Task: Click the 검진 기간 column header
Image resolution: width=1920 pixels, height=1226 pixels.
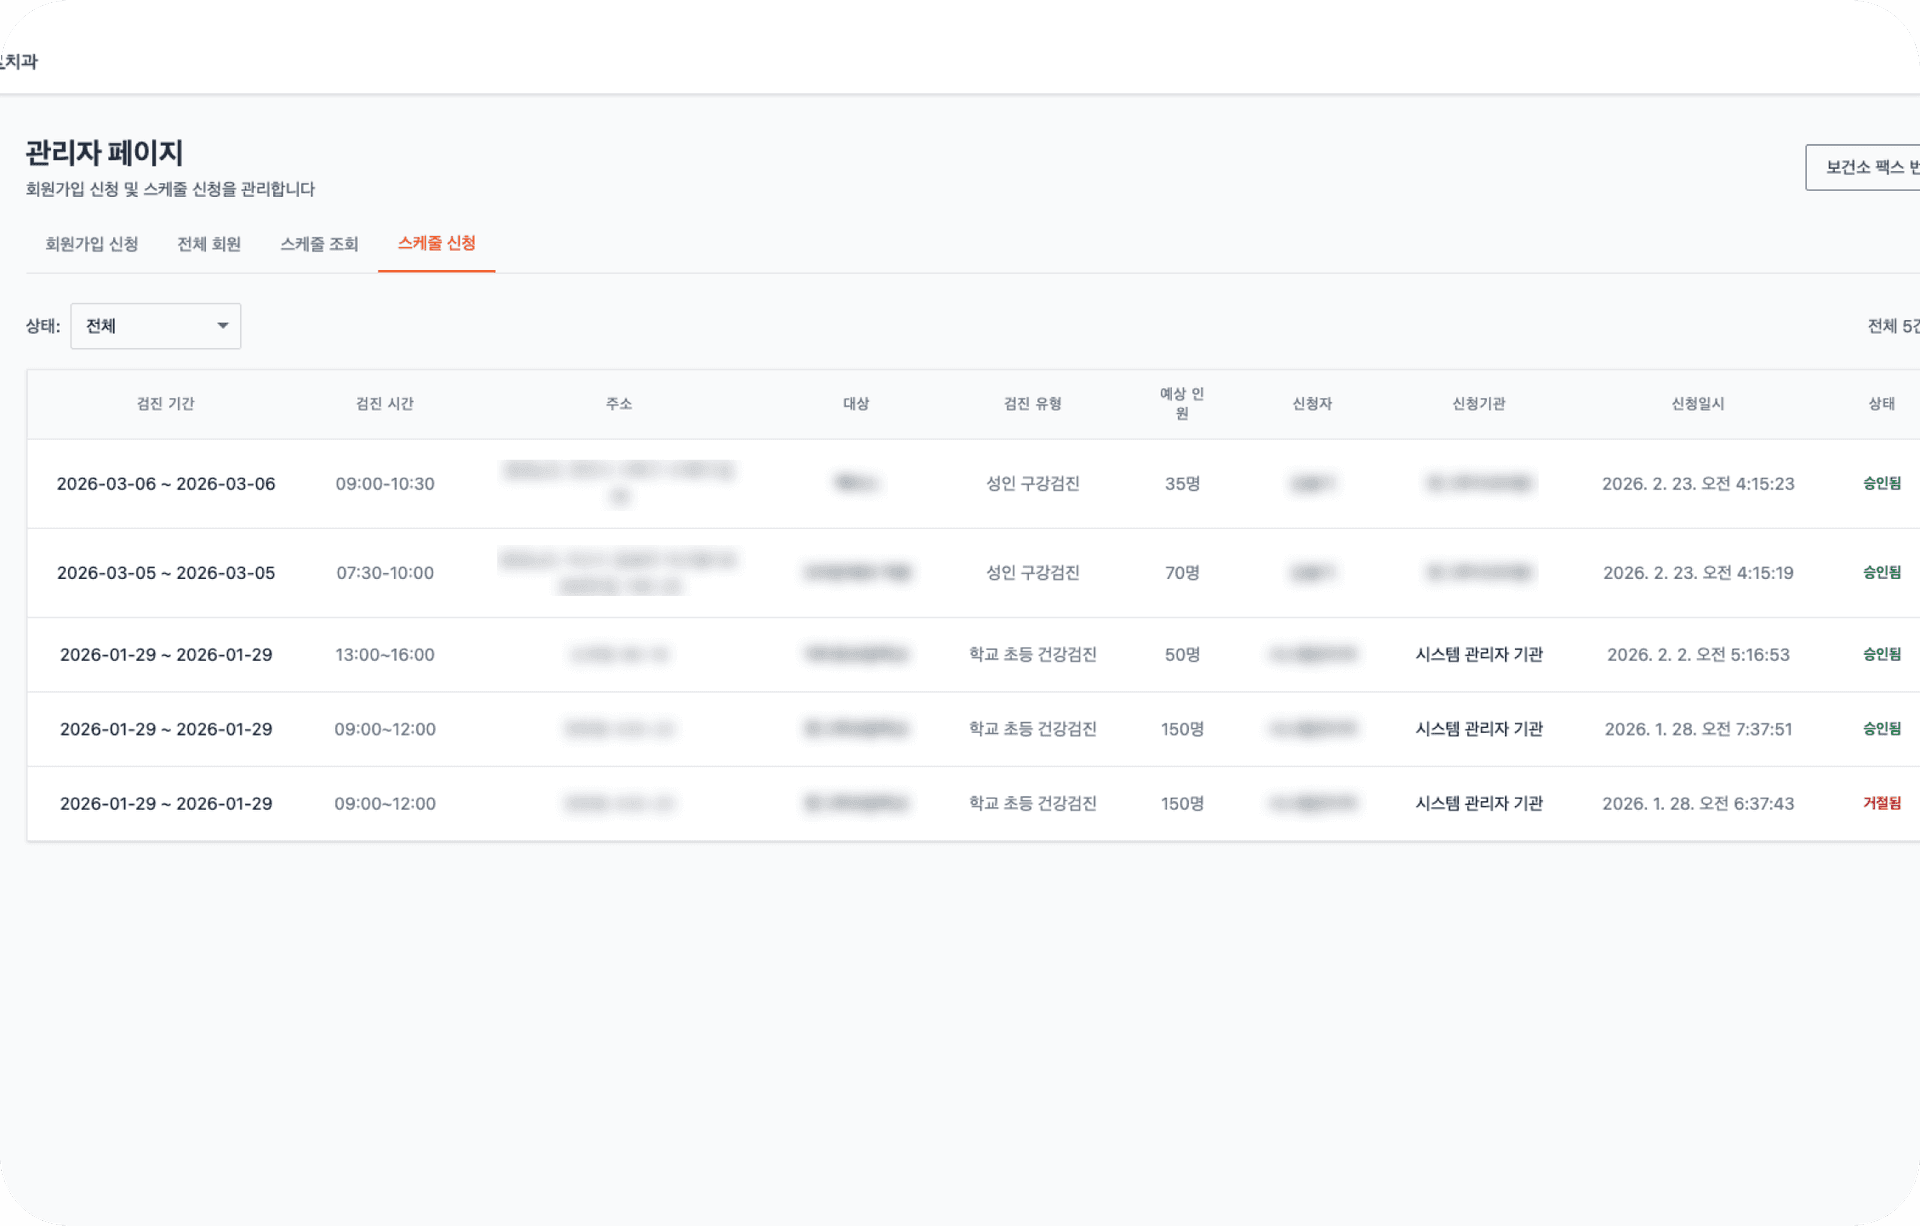Action: click(166, 404)
